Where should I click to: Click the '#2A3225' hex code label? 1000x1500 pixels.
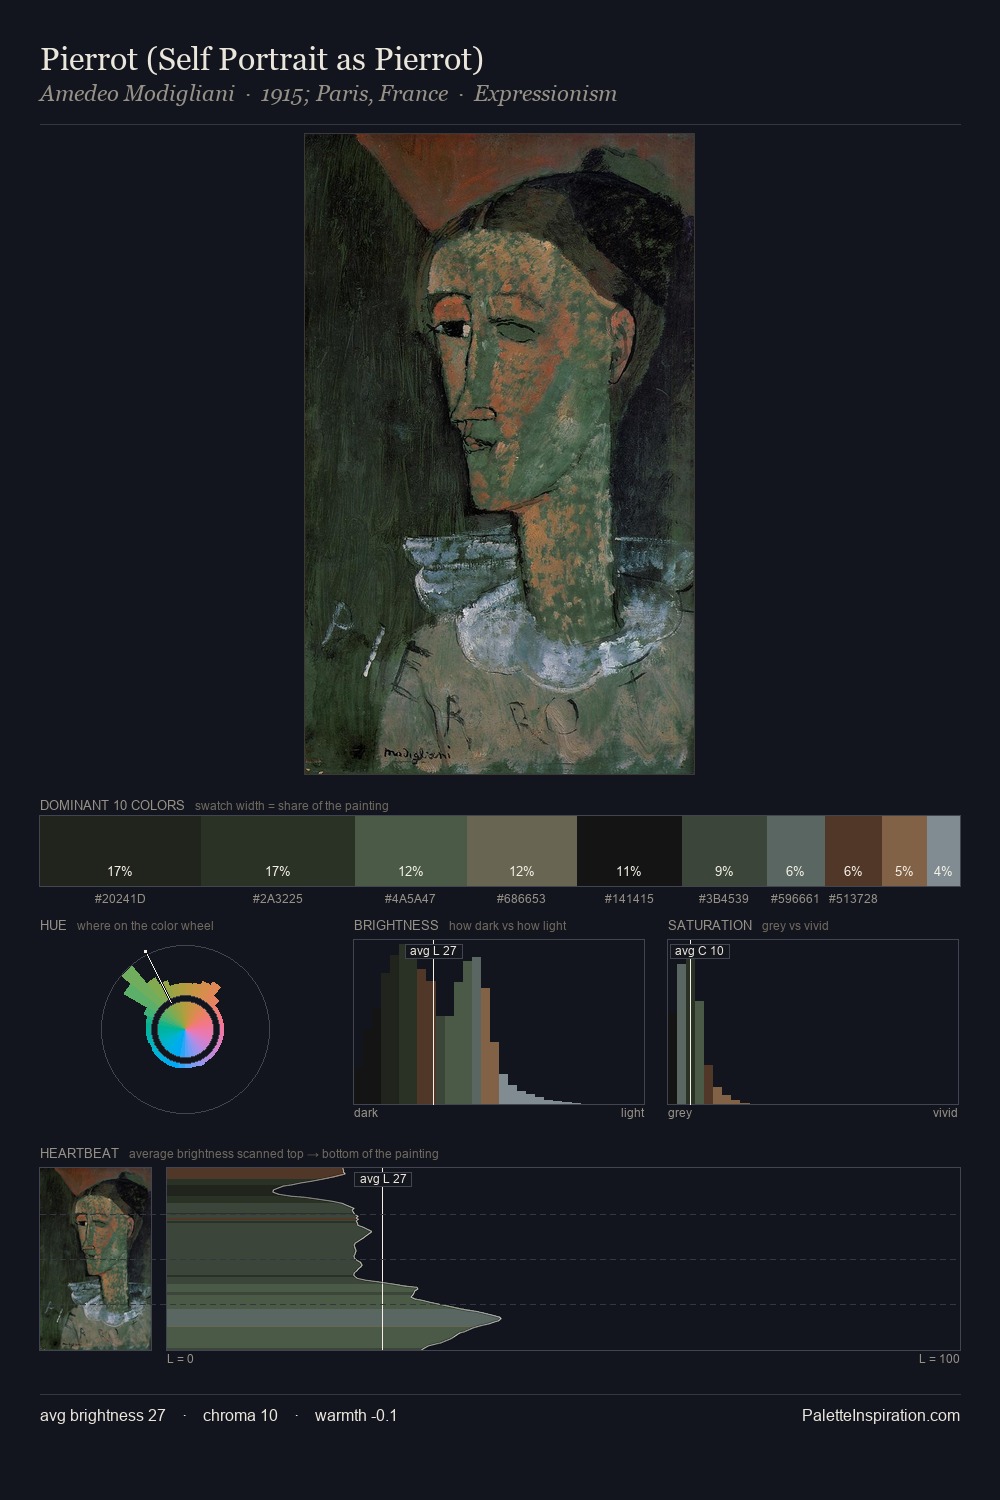[278, 899]
